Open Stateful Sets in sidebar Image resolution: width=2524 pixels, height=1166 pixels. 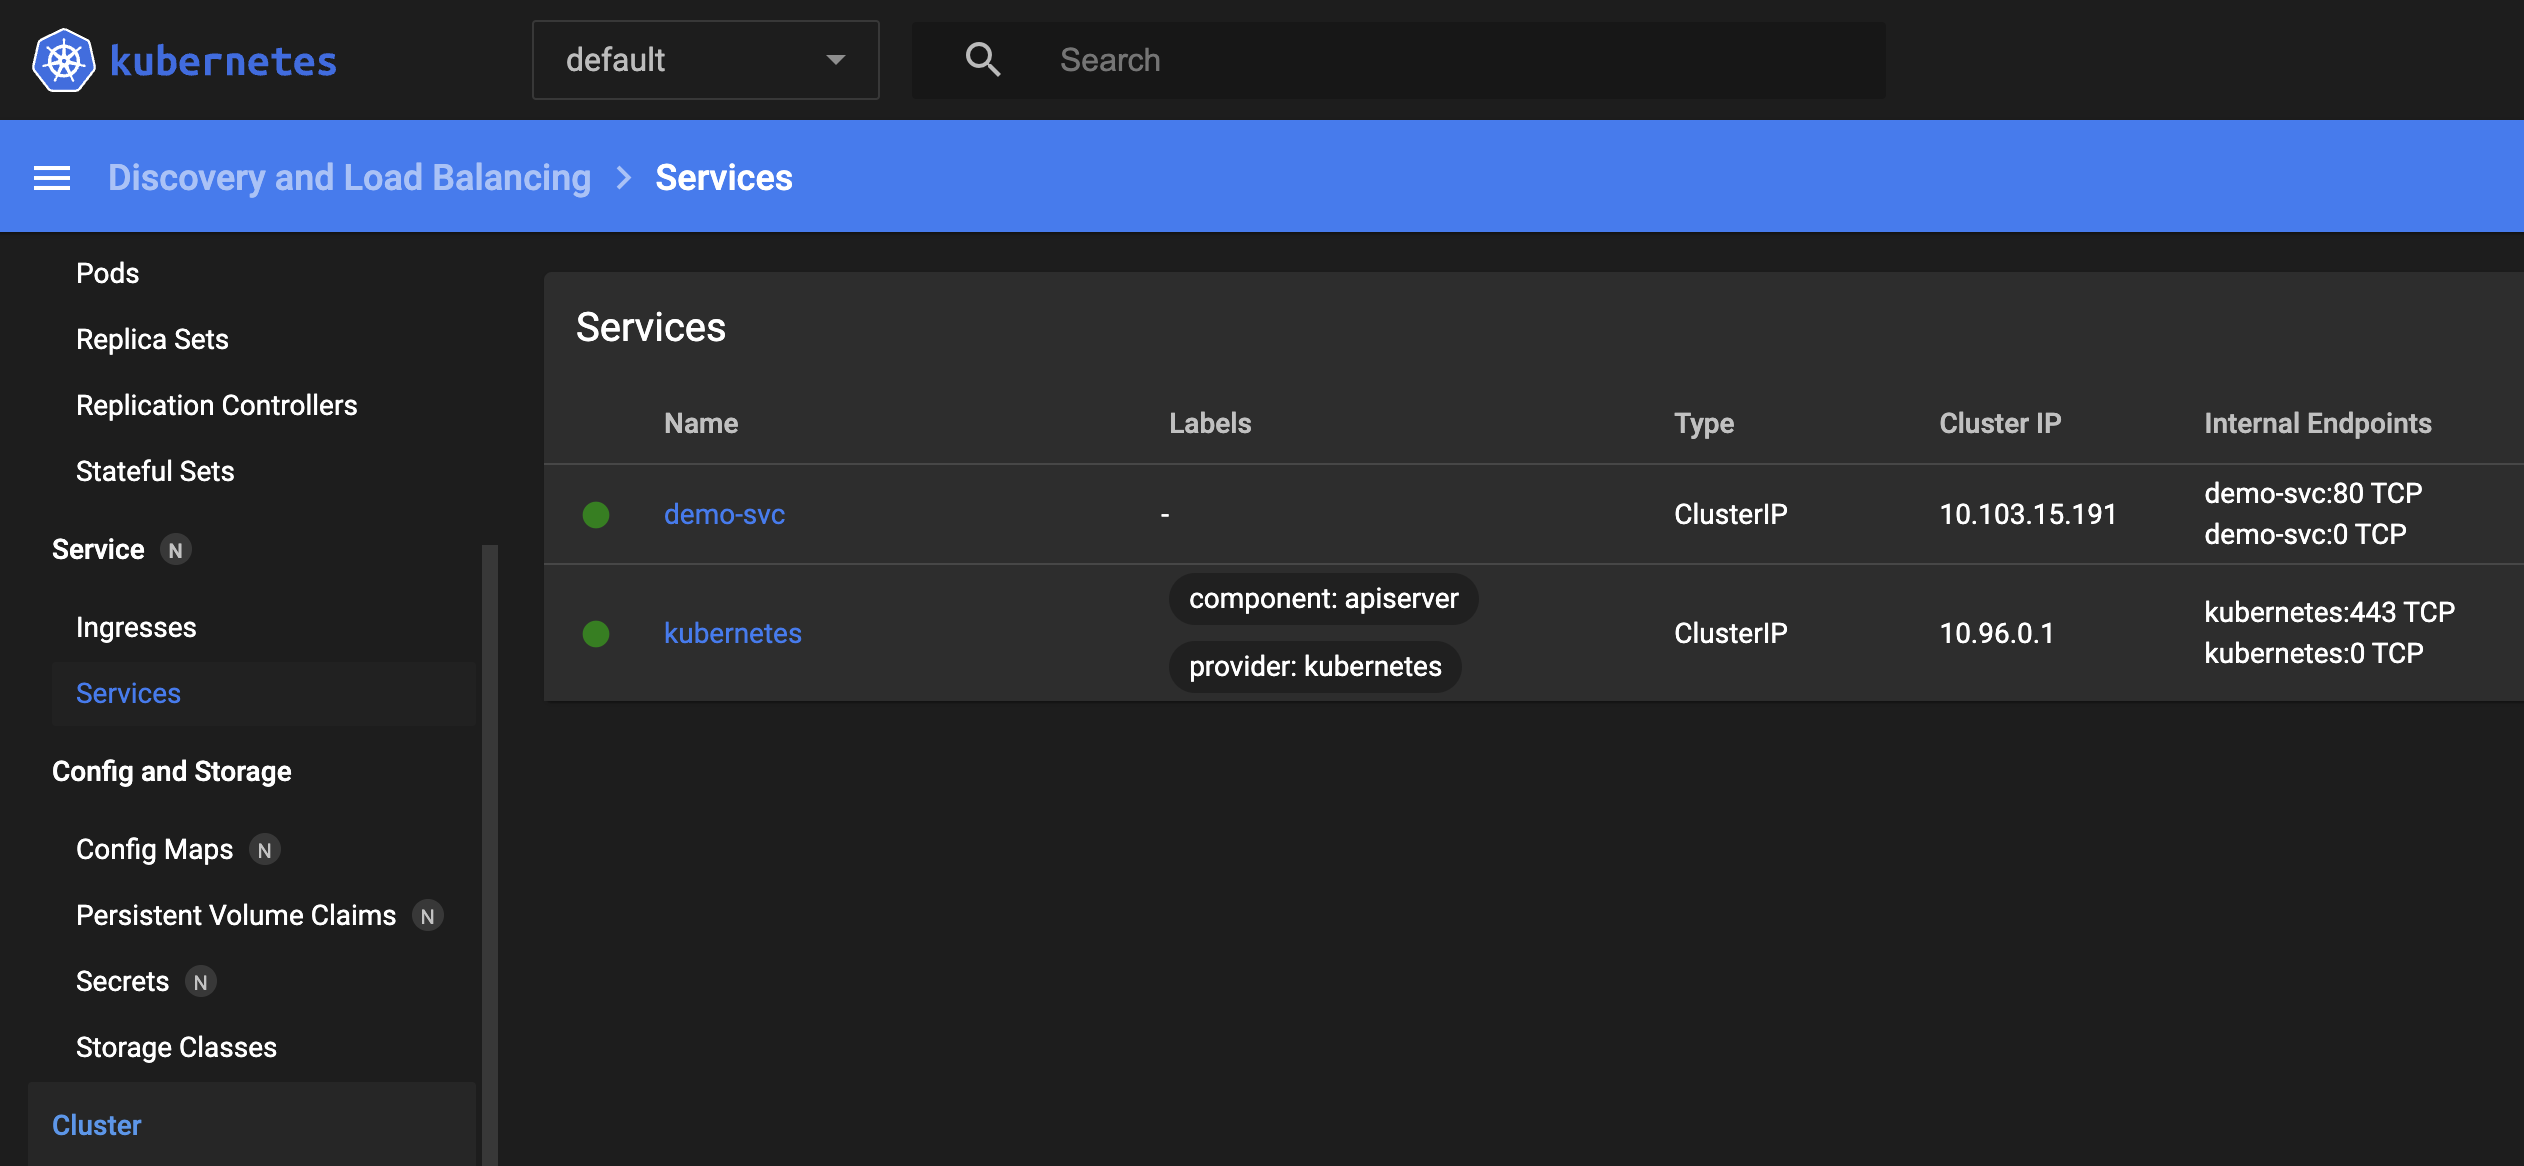click(x=155, y=471)
